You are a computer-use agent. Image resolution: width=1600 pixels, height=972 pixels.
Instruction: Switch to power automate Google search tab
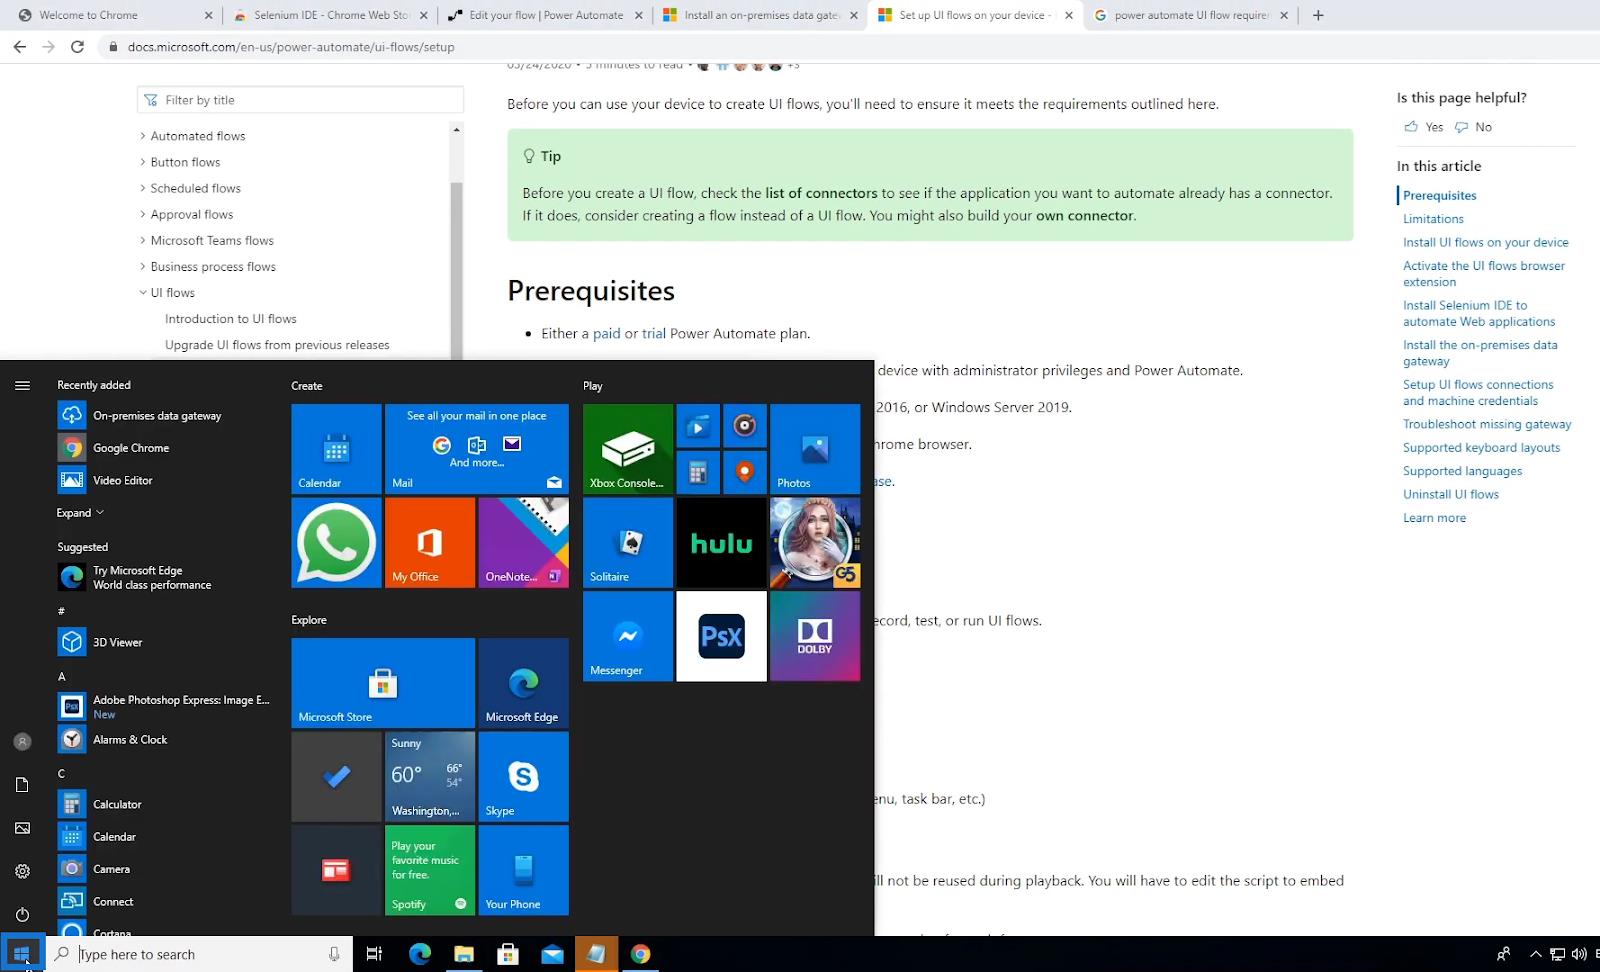1191,15
